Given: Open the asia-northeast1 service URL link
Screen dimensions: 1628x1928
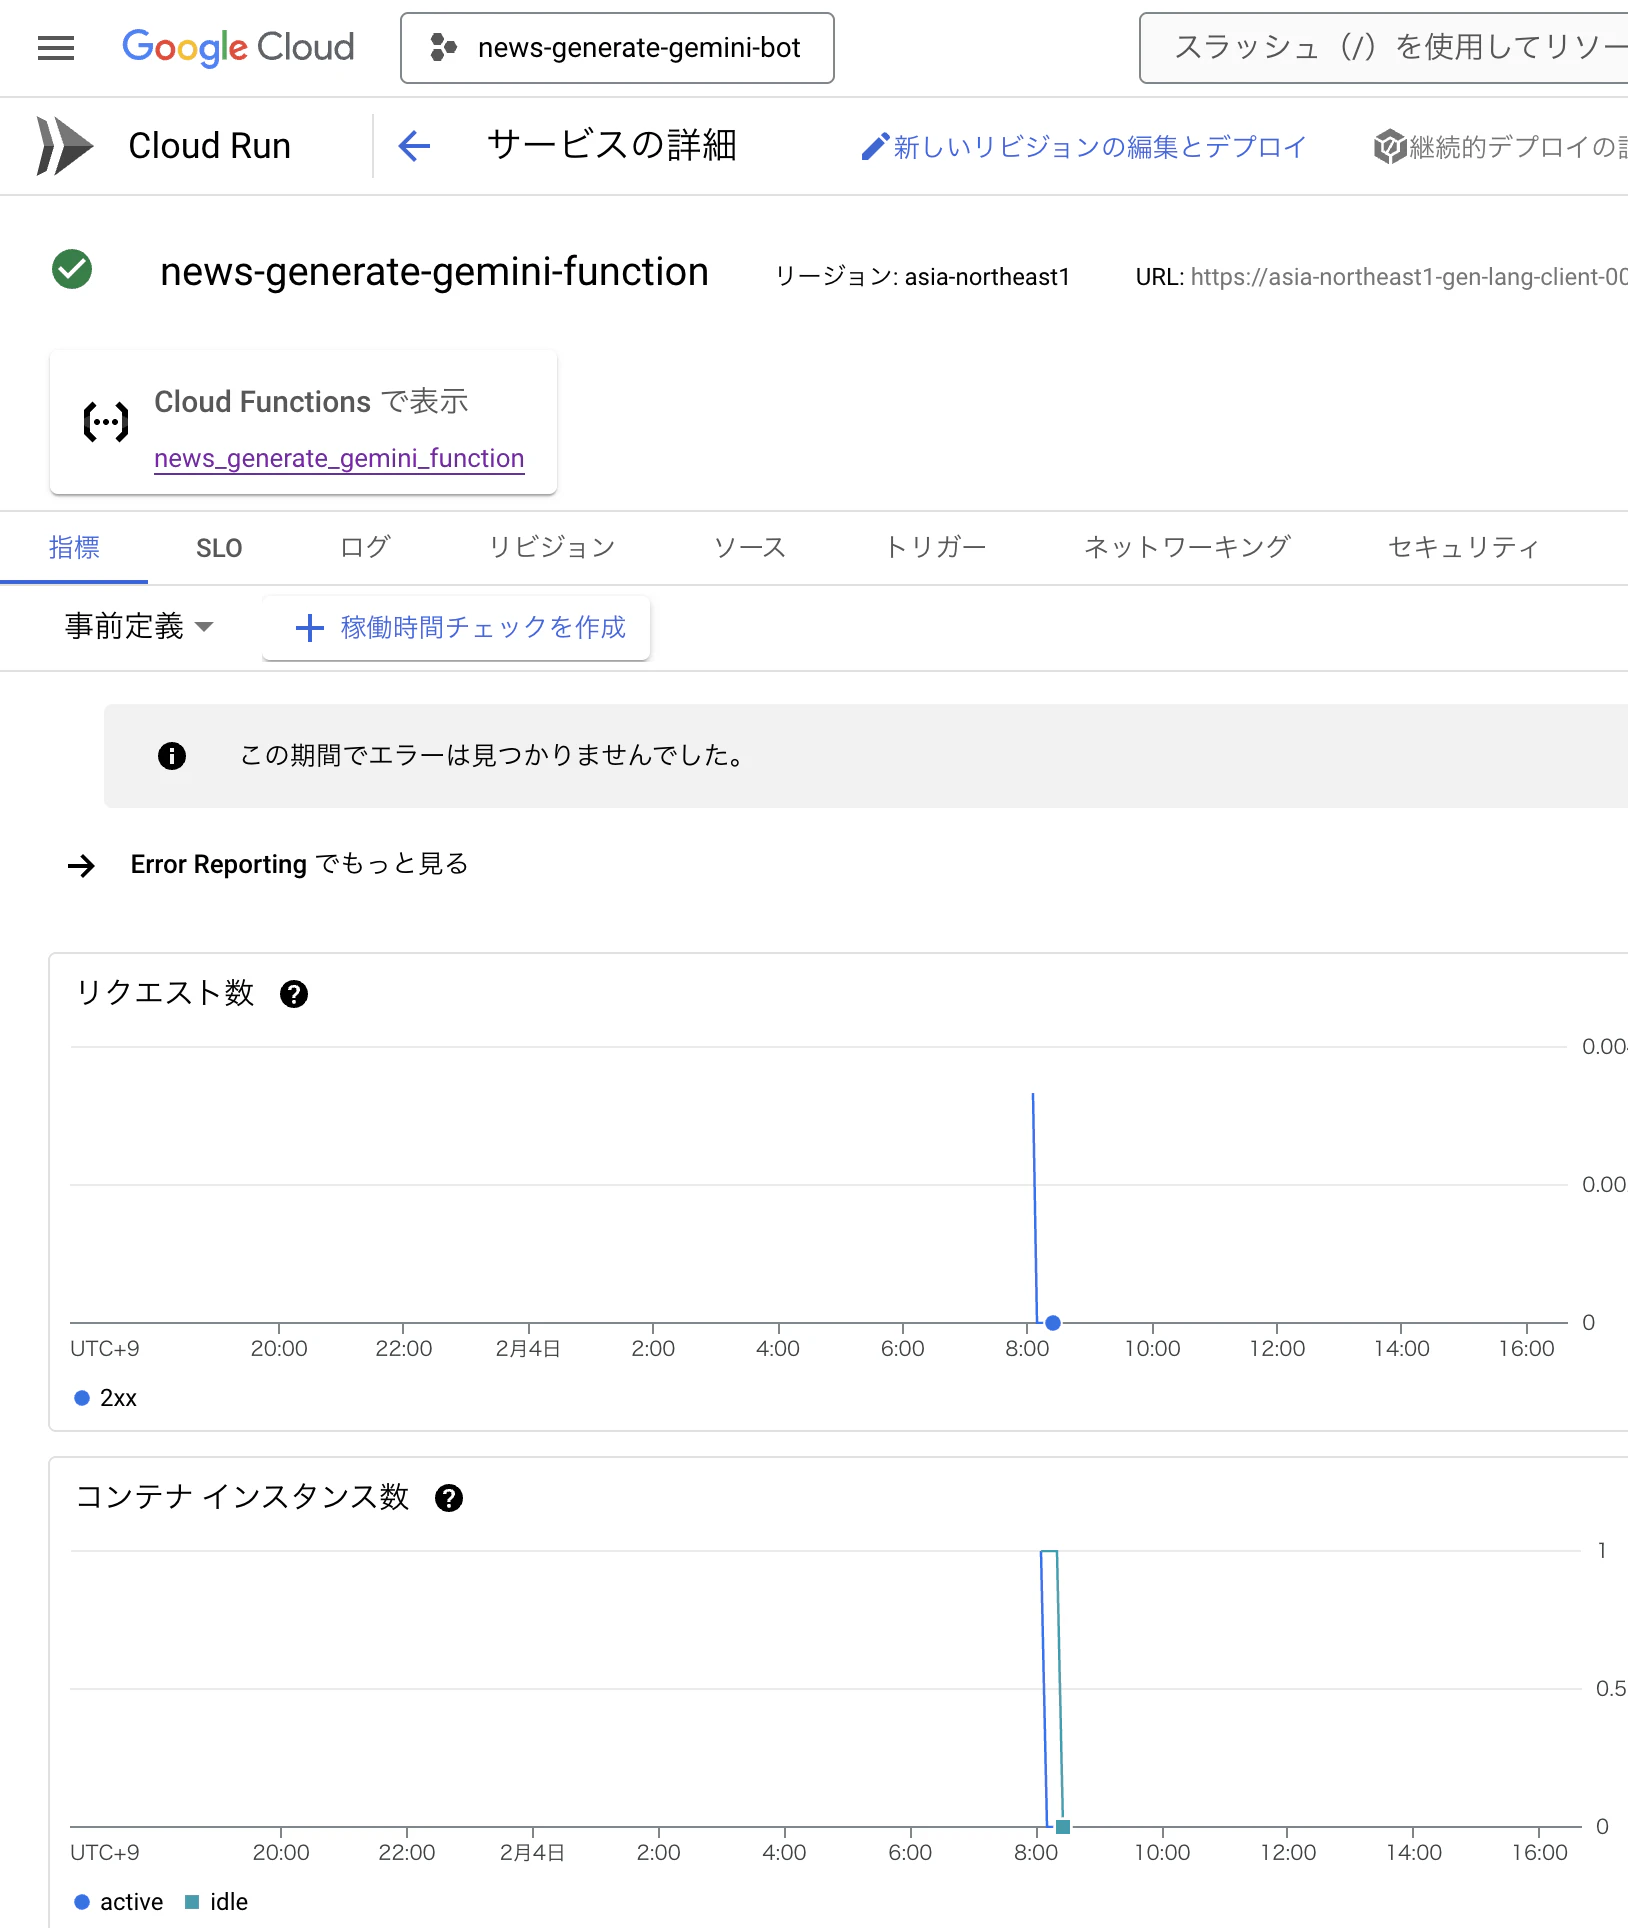Looking at the screenshot, I should pyautogui.click(x=1409, y=277).
